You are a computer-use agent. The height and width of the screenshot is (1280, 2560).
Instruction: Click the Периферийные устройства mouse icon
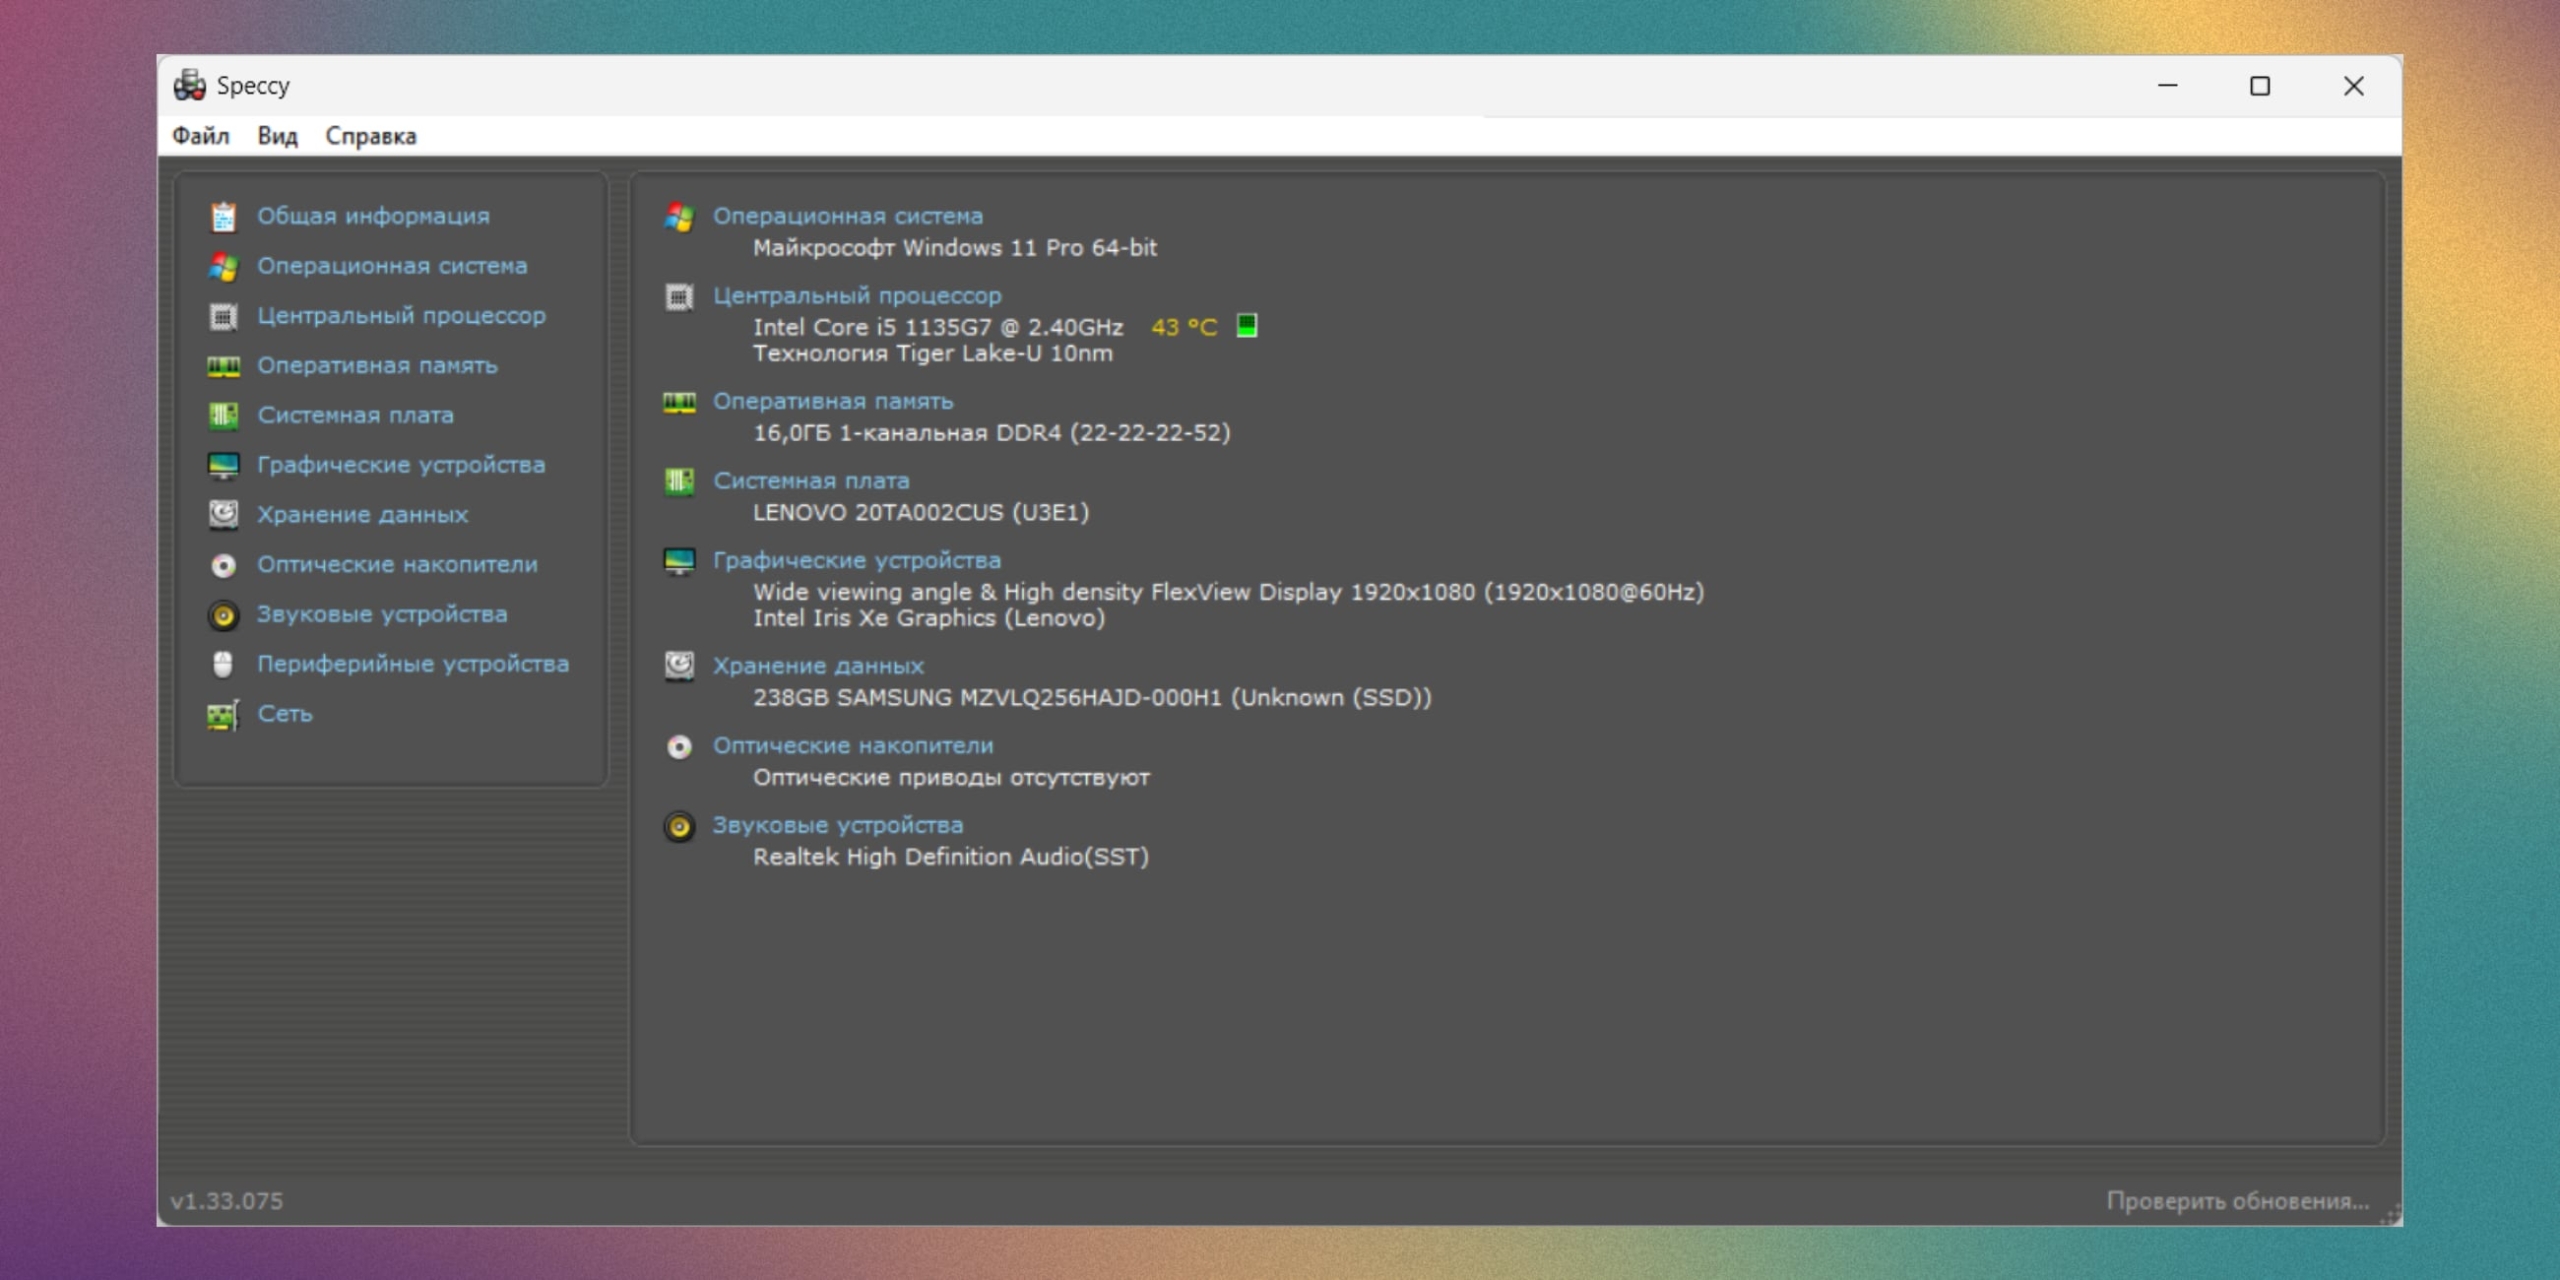[223, 664]
